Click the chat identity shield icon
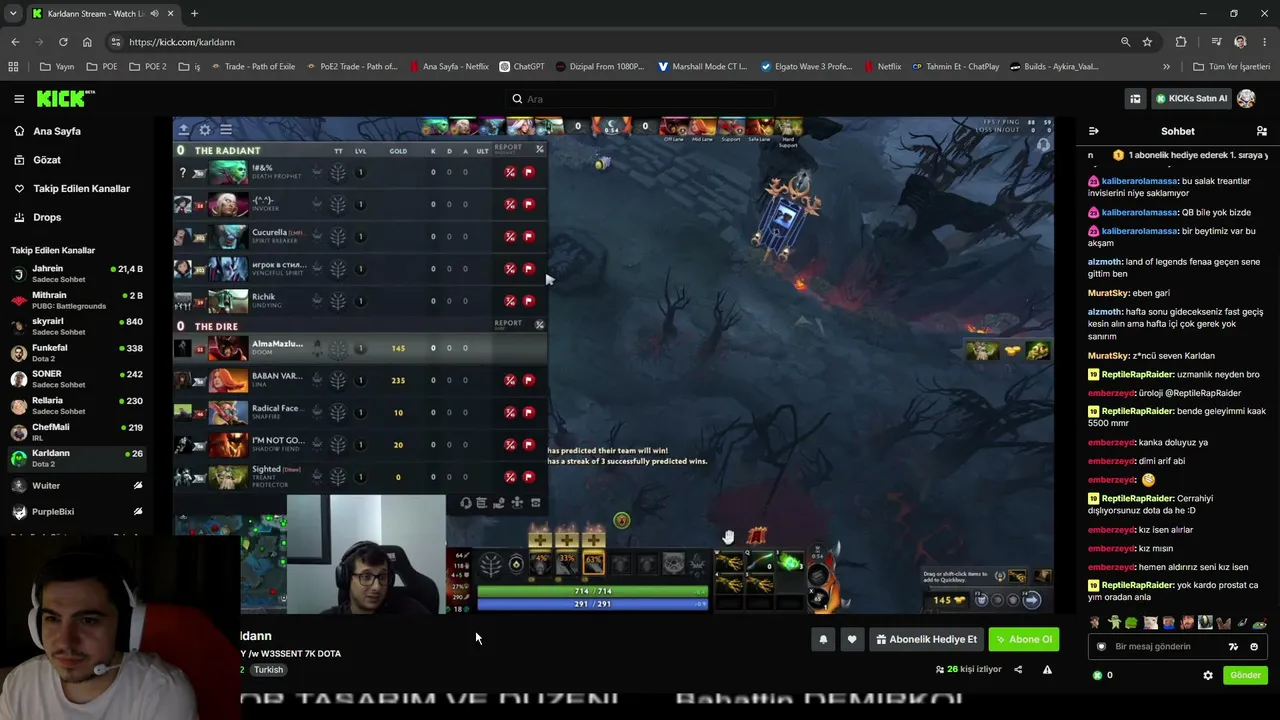Screen dimensions: 1280x720 point(1101,647)
